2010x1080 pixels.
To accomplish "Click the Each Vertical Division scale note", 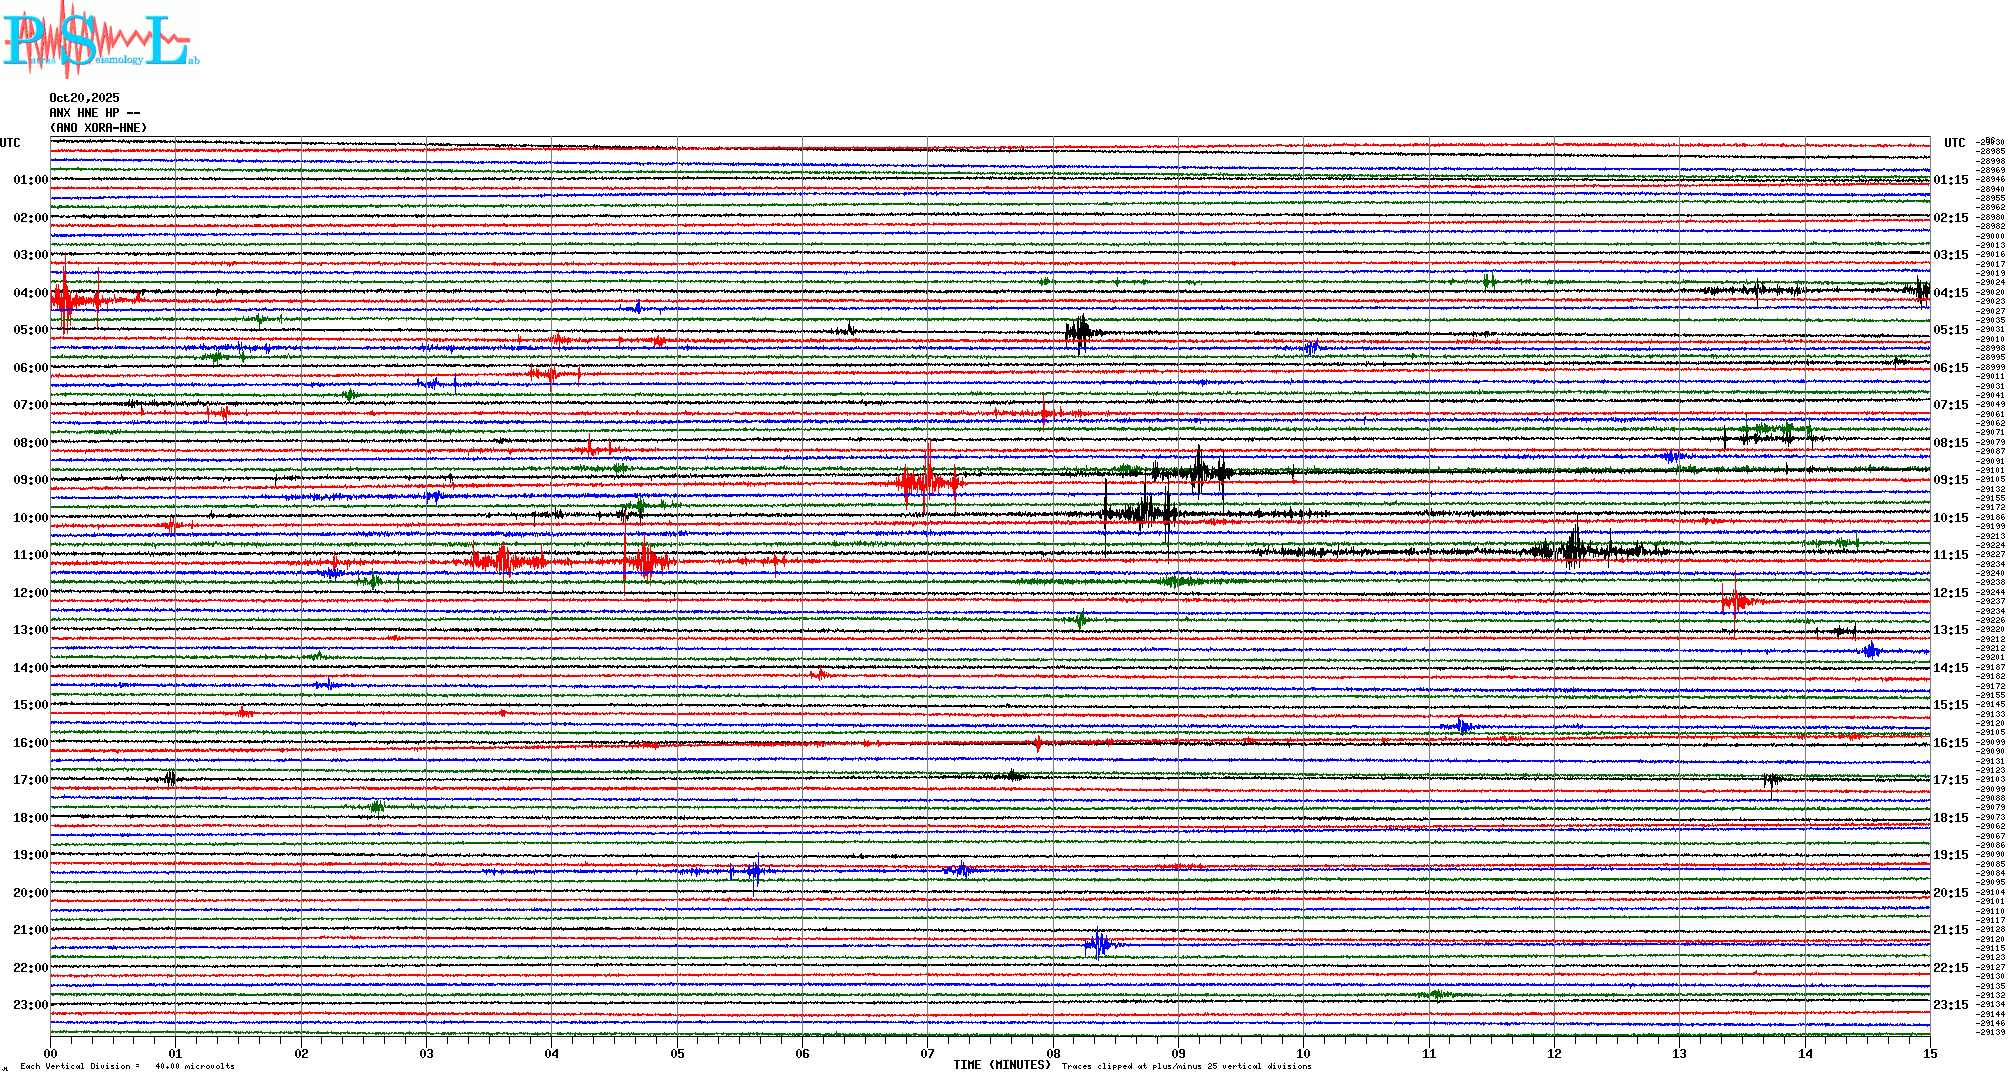I will point(127,1066).
